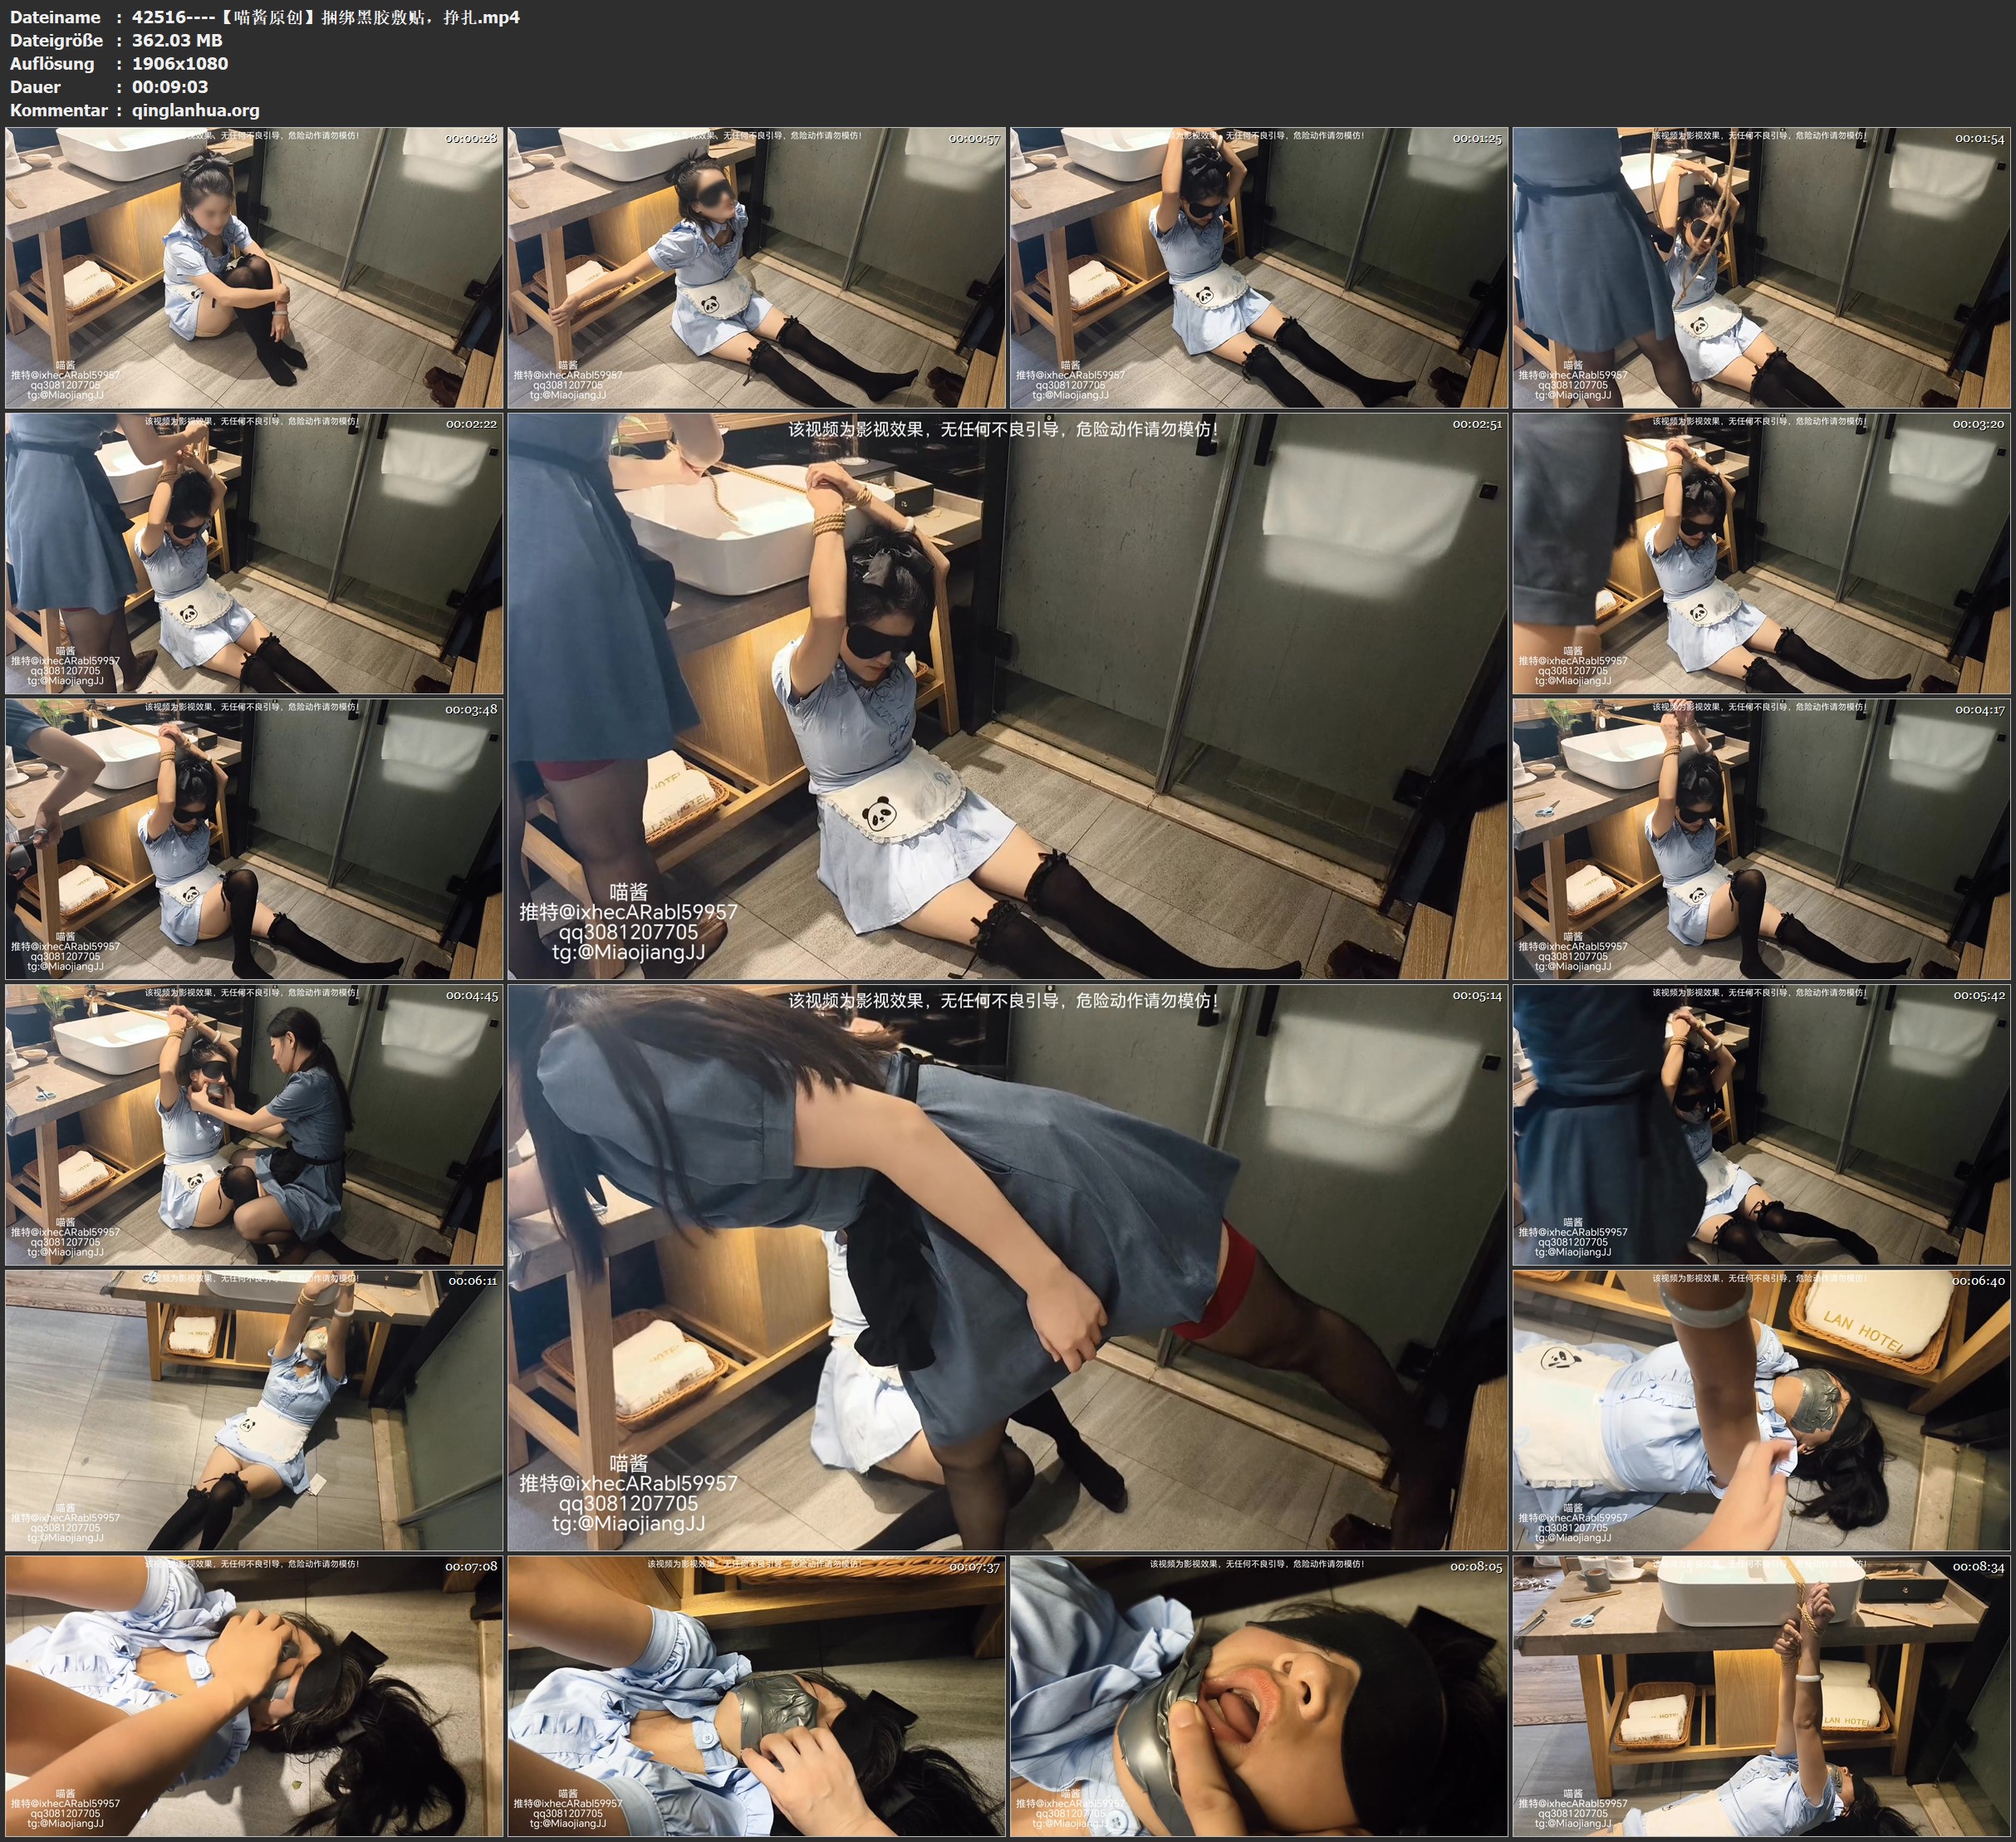Open the frame timed 00:06:11

(254, 1410)
